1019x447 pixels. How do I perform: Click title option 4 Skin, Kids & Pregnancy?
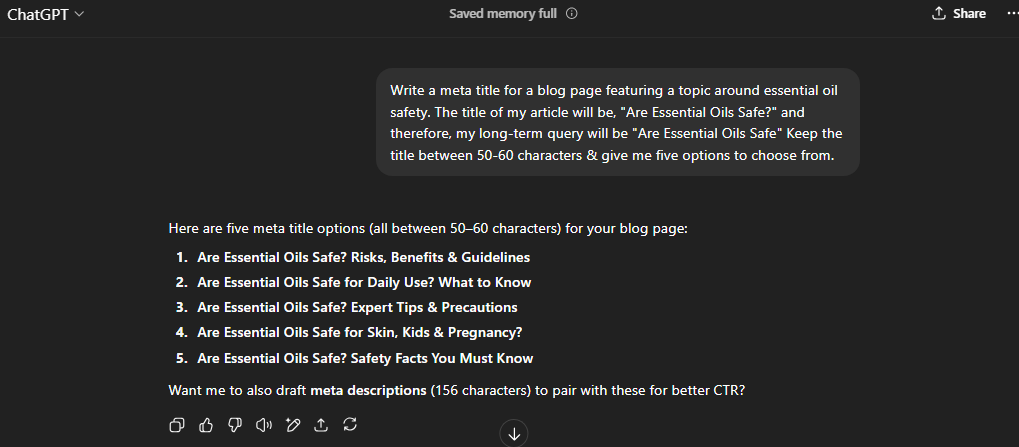(x=359, y=333)
